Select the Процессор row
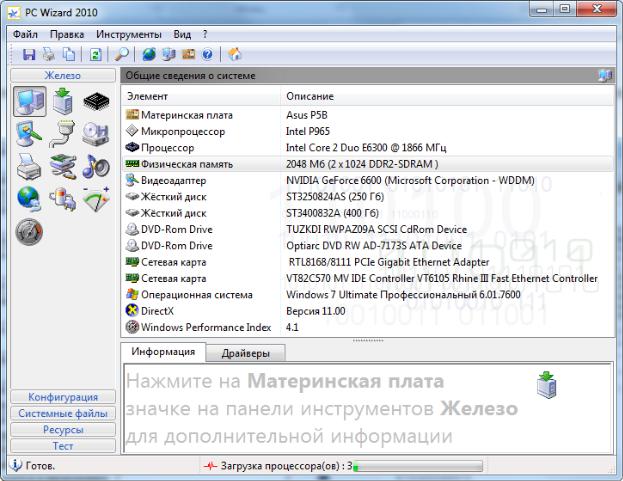The image size is (623, 481). (368, 147)
